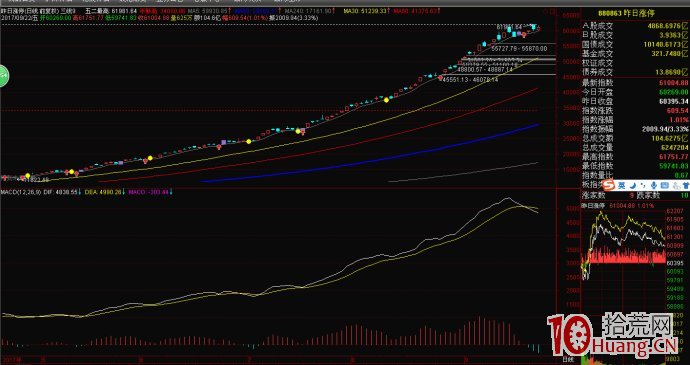The height and width of the screenshot is (365, 690).
Task: Select the A股成交 row
Action: coord(635,26)
